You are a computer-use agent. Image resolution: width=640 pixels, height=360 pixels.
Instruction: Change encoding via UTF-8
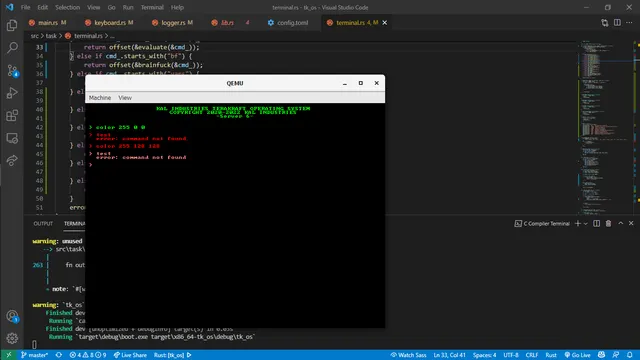click(x=511, y=355)
